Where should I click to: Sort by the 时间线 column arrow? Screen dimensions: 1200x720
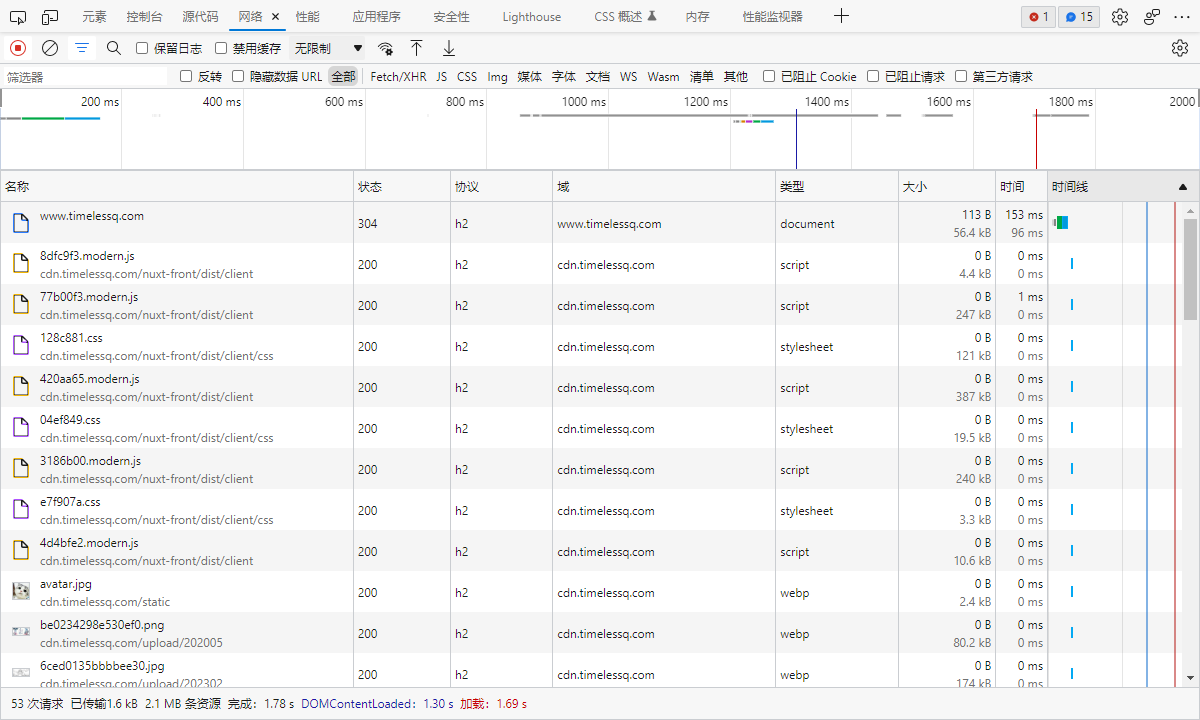click(x=1183, y=187)
